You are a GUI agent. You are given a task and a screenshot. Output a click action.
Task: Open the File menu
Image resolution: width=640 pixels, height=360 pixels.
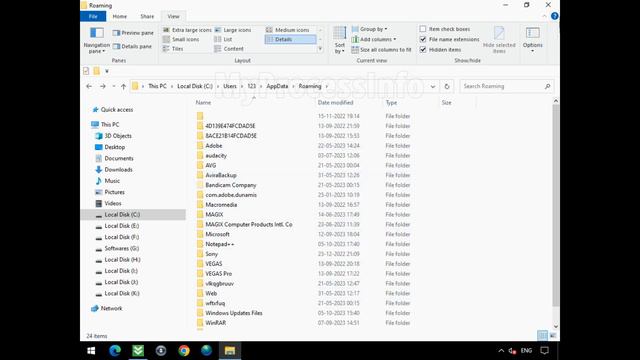(93, 16)
